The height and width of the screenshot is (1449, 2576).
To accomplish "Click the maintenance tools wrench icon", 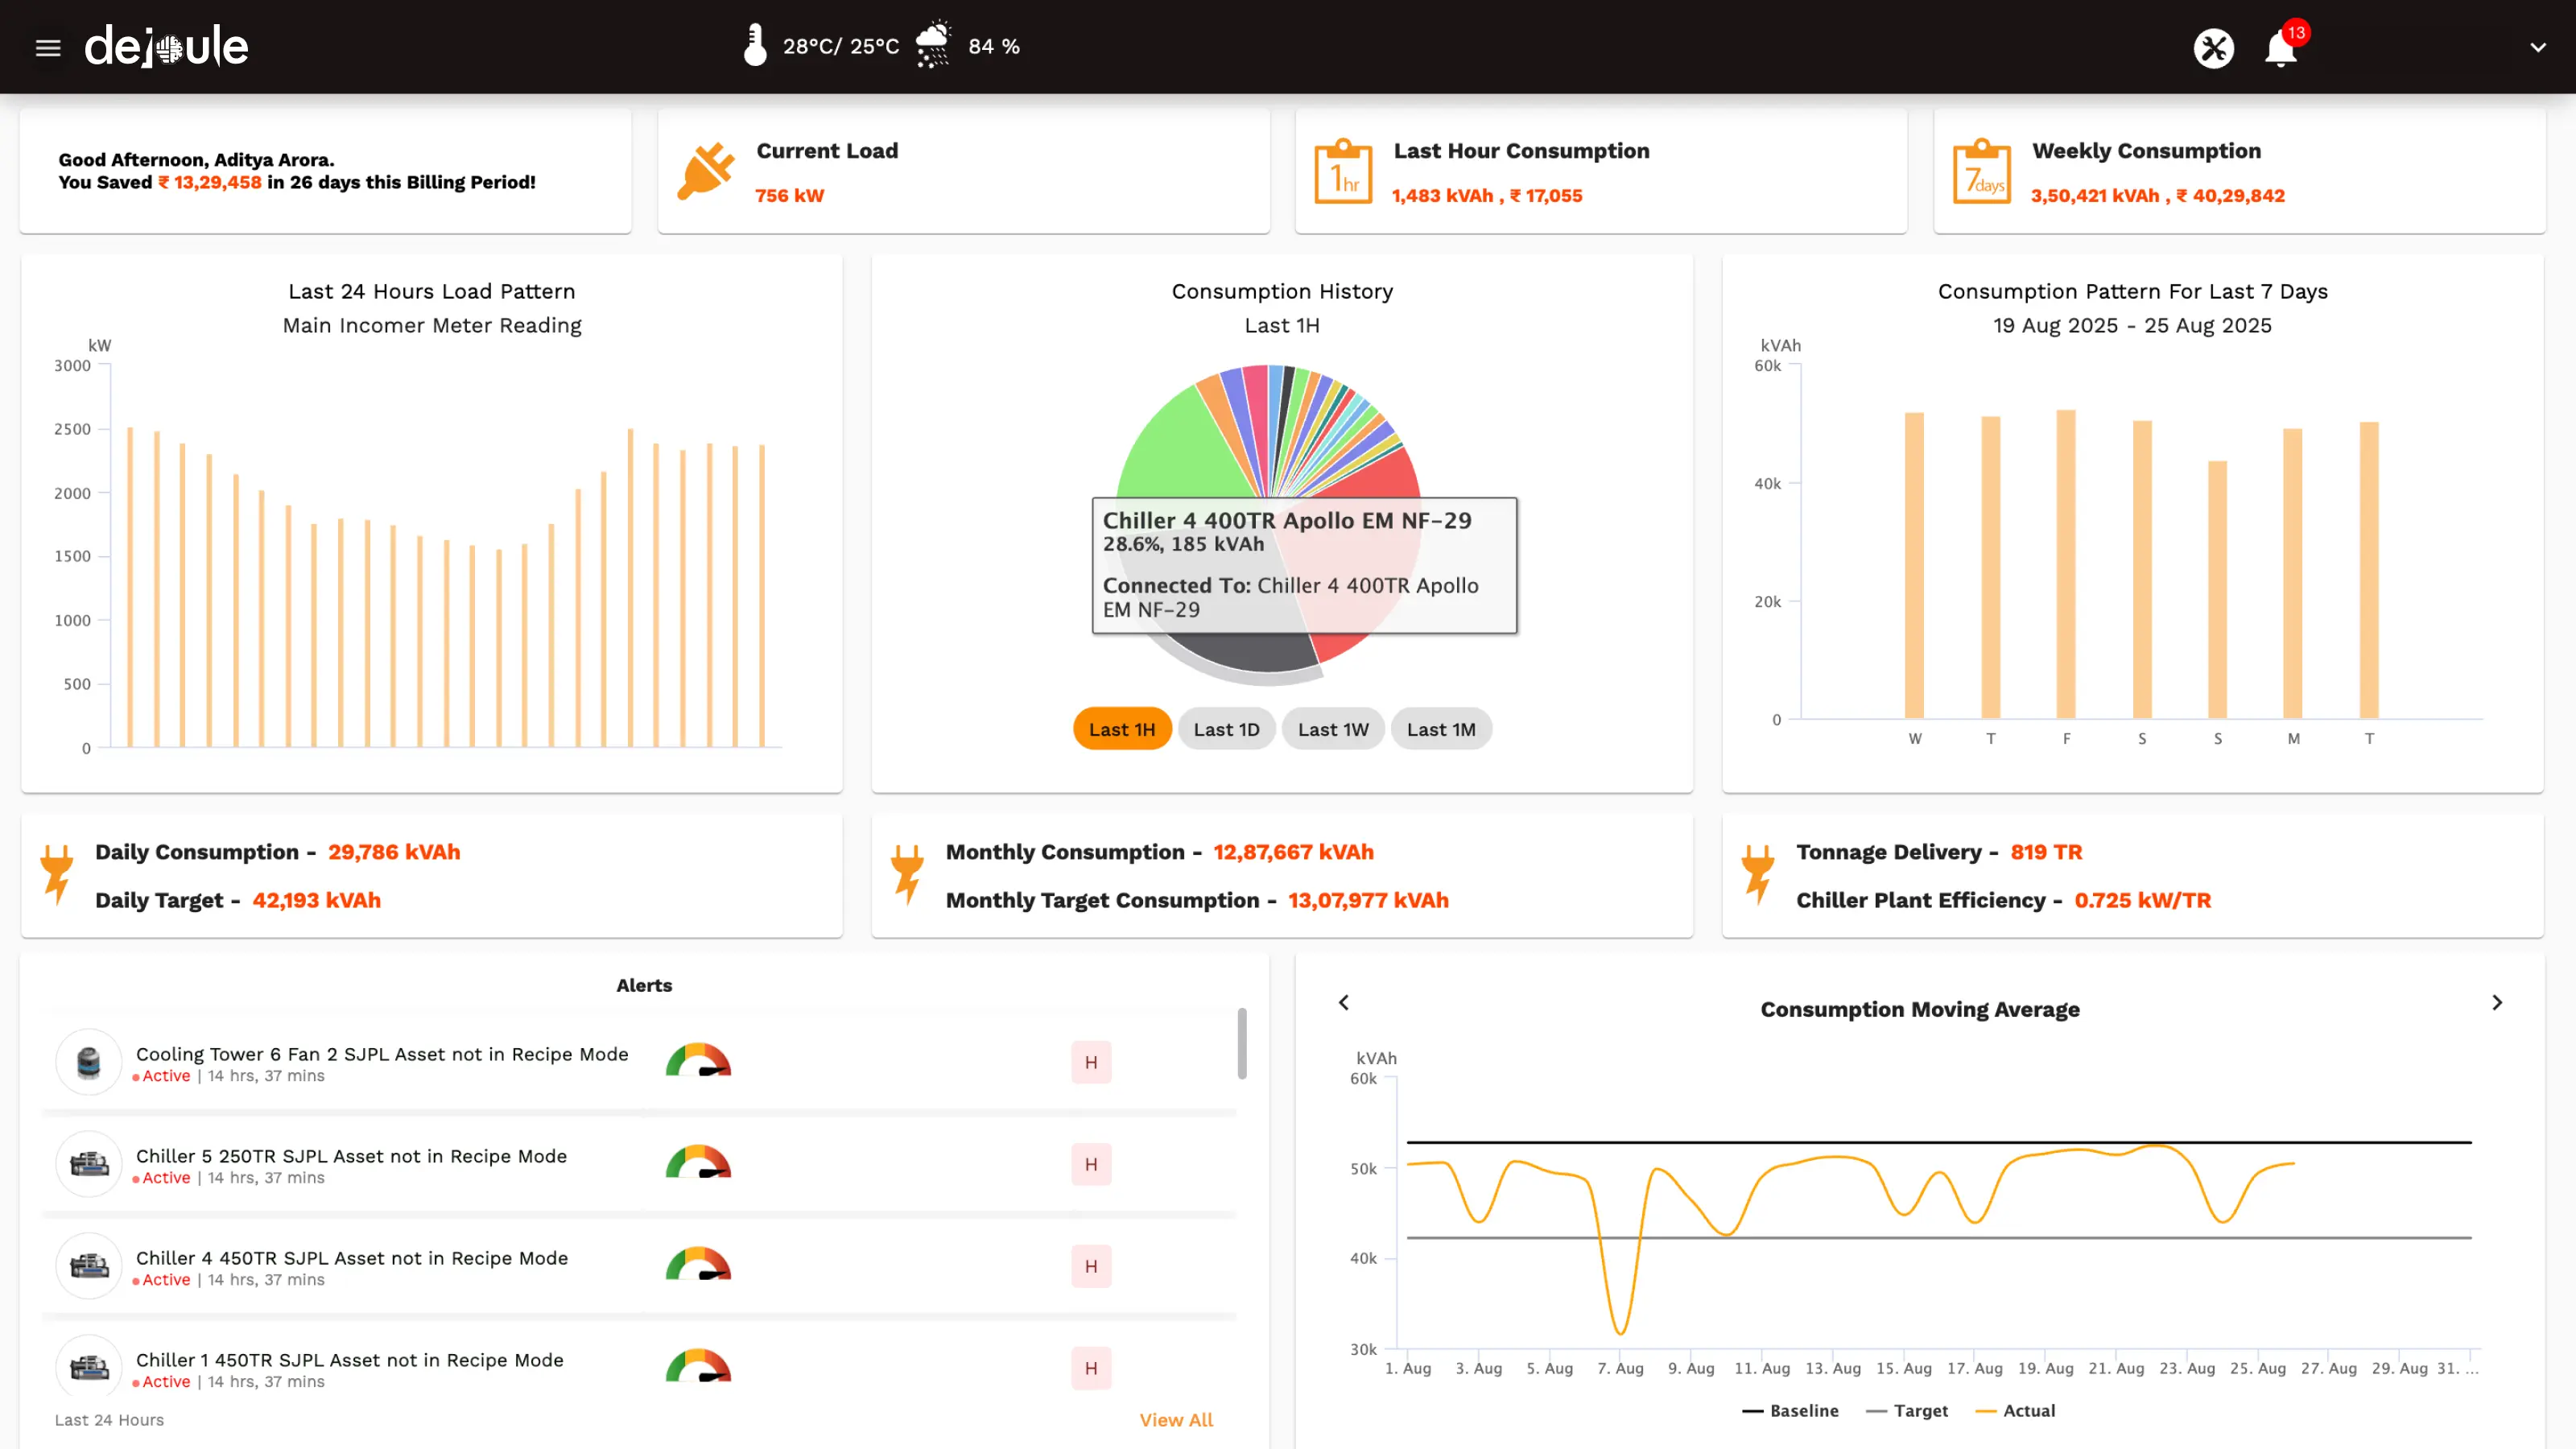I will tap(2213, 47).
